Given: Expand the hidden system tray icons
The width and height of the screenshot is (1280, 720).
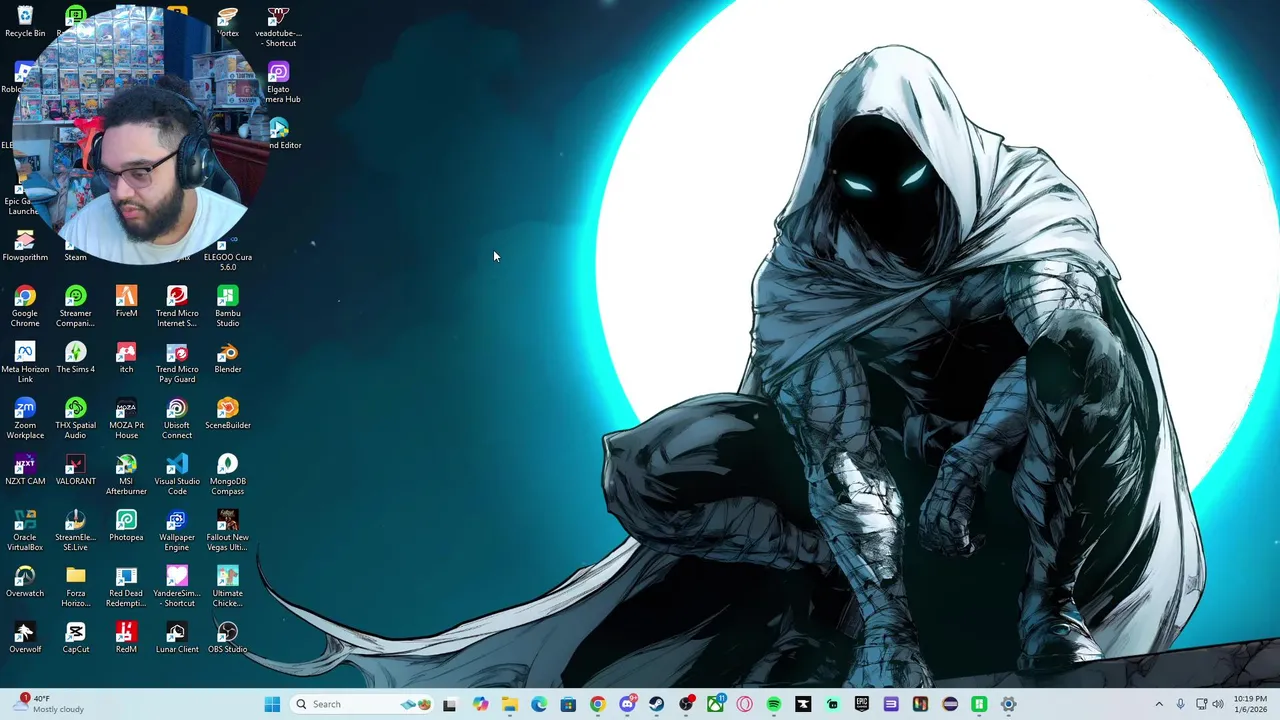Looking at the screenshot, I should [x=1159, y=704].
